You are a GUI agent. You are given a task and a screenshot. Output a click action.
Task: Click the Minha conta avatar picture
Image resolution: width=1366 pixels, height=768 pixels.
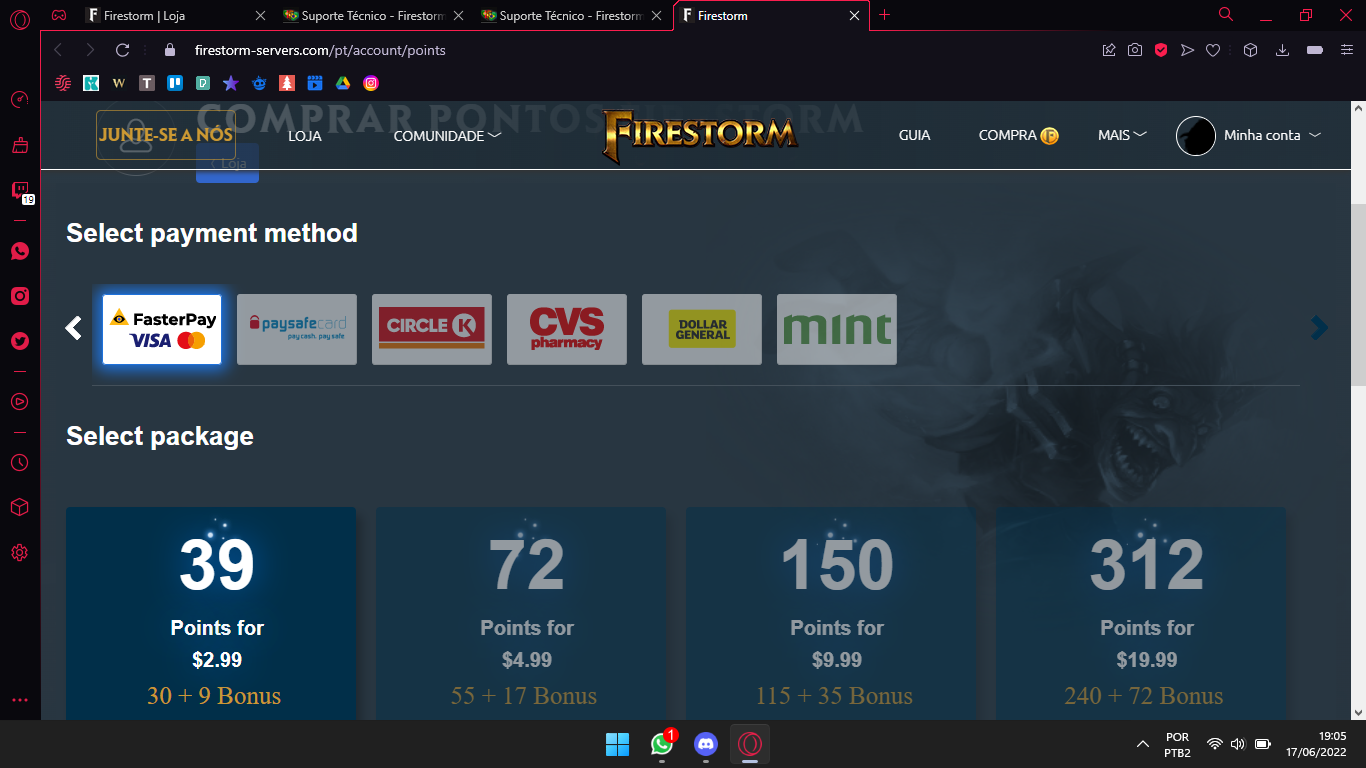(1195, 135)
